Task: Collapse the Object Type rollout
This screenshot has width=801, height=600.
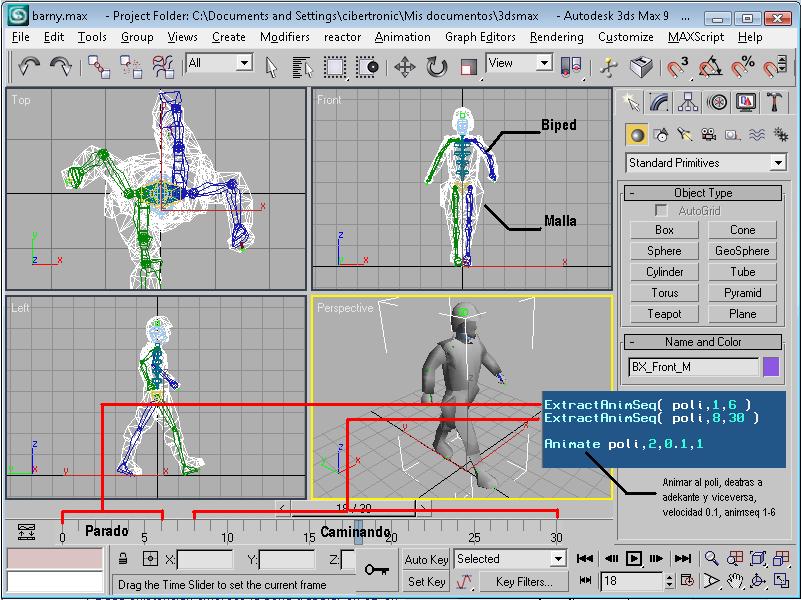Action: tap(703, 193)
